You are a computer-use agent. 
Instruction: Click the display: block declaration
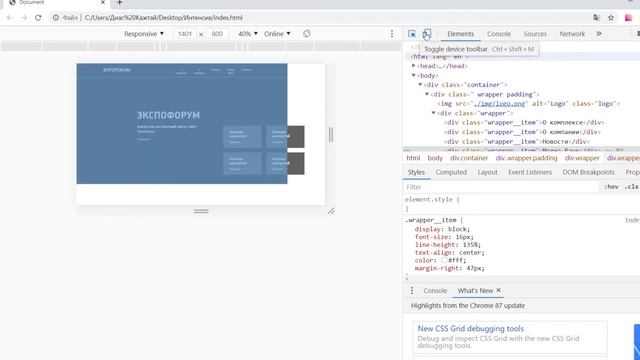coord(442,229)
